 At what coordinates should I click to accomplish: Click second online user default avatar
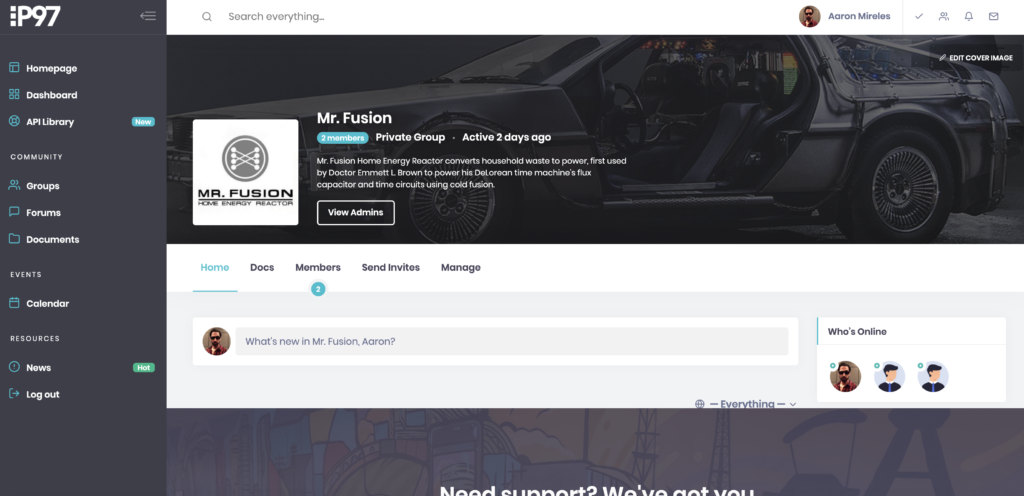click(889, 377)
